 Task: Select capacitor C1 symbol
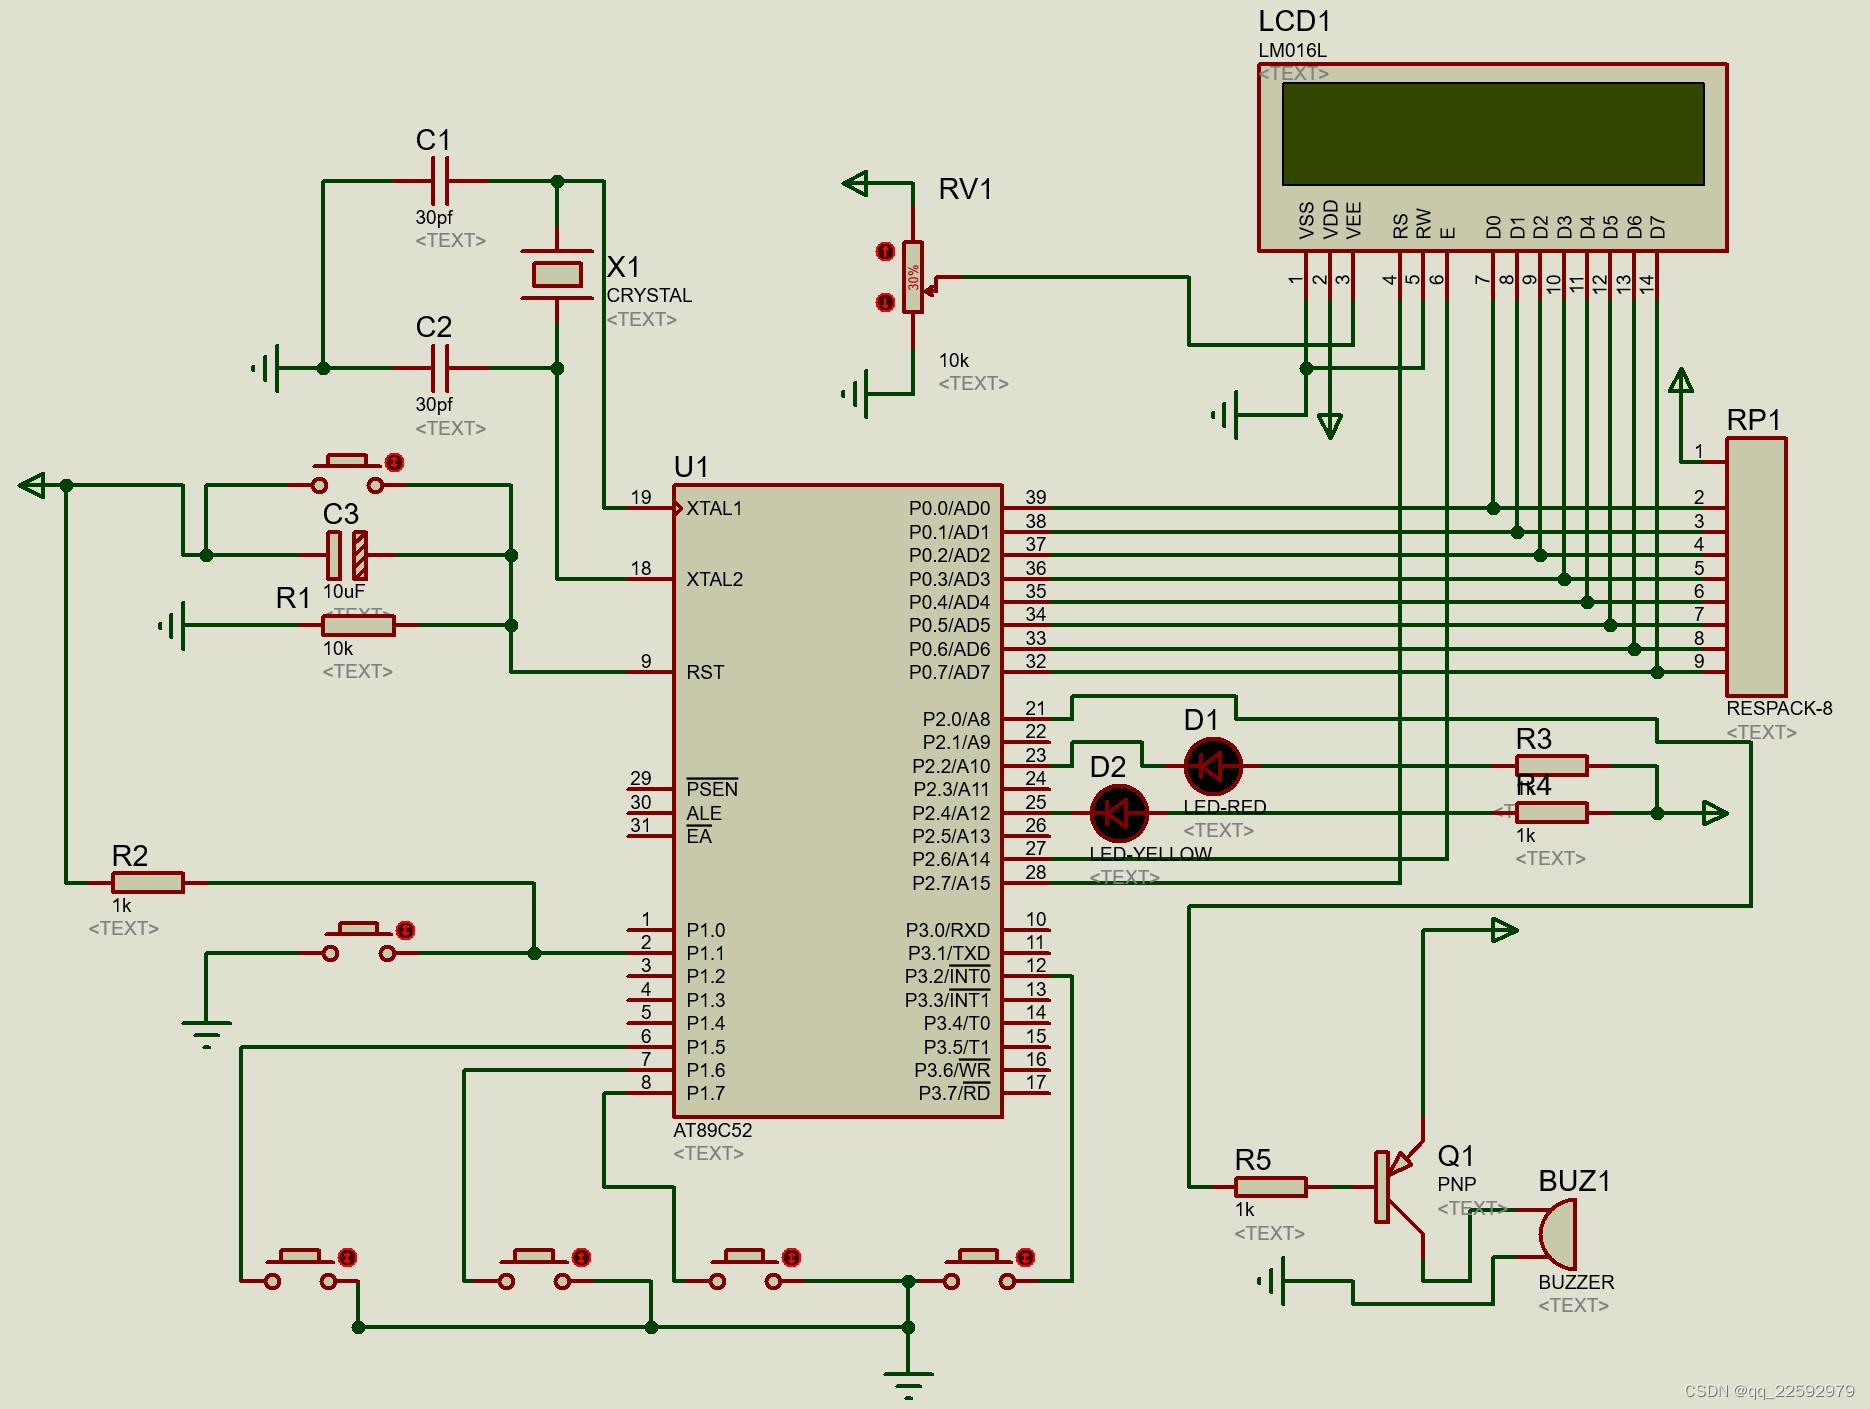(440, 181)
